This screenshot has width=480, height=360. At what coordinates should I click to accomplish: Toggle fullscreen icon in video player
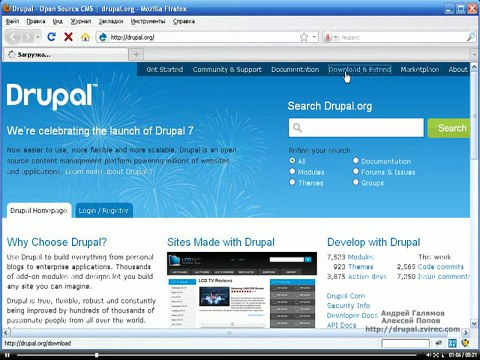tap(436, 355)
